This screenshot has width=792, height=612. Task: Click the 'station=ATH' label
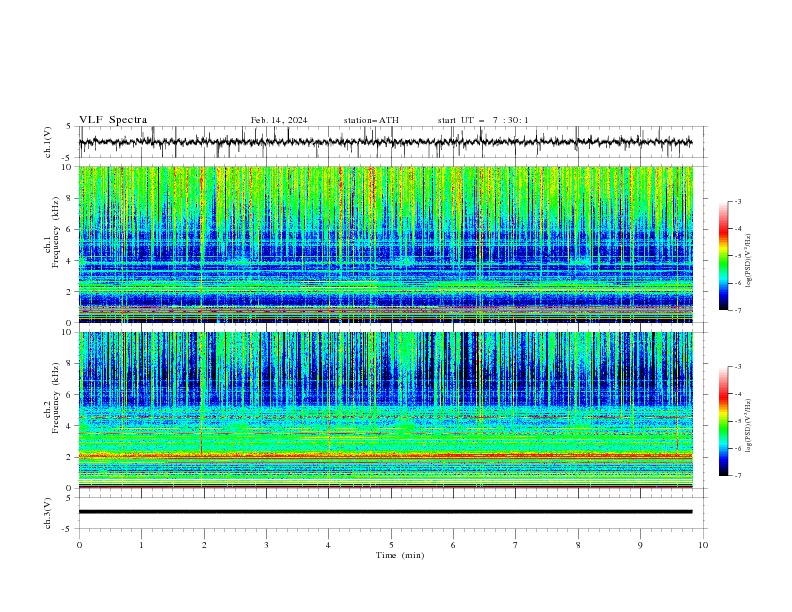[x=371, y=120]
